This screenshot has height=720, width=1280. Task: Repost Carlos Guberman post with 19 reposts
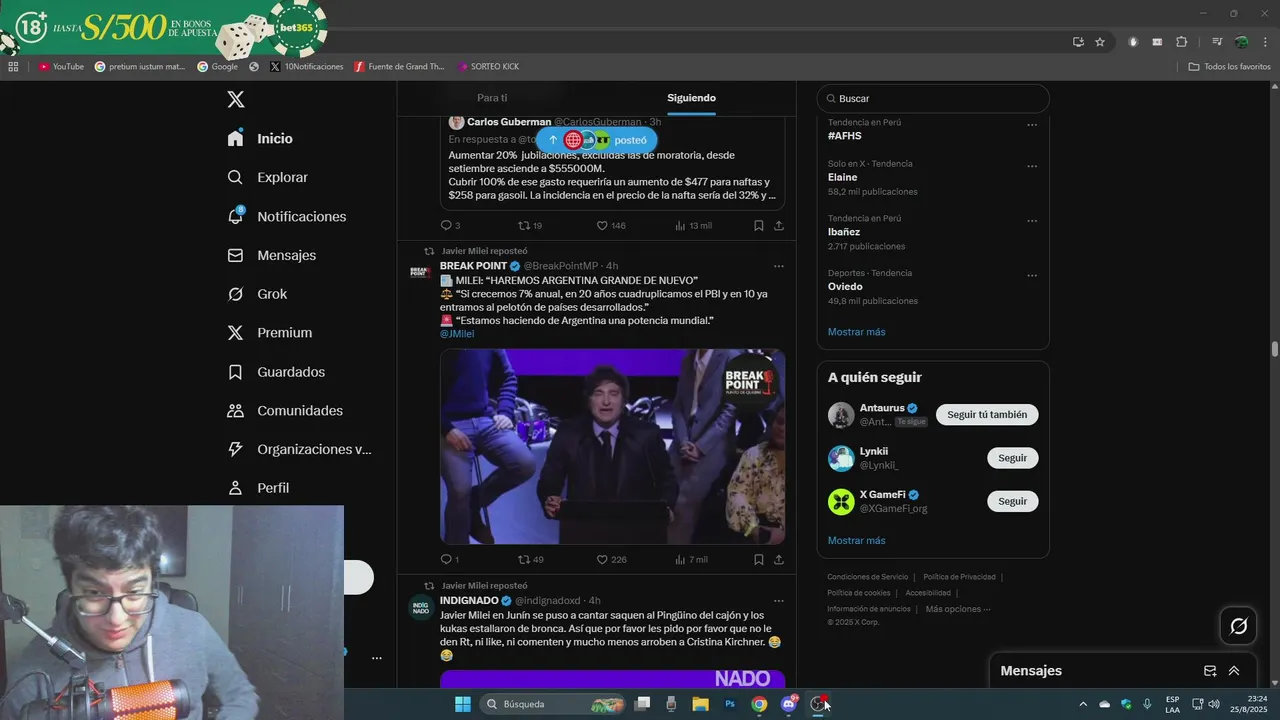(x=530, y=226)
